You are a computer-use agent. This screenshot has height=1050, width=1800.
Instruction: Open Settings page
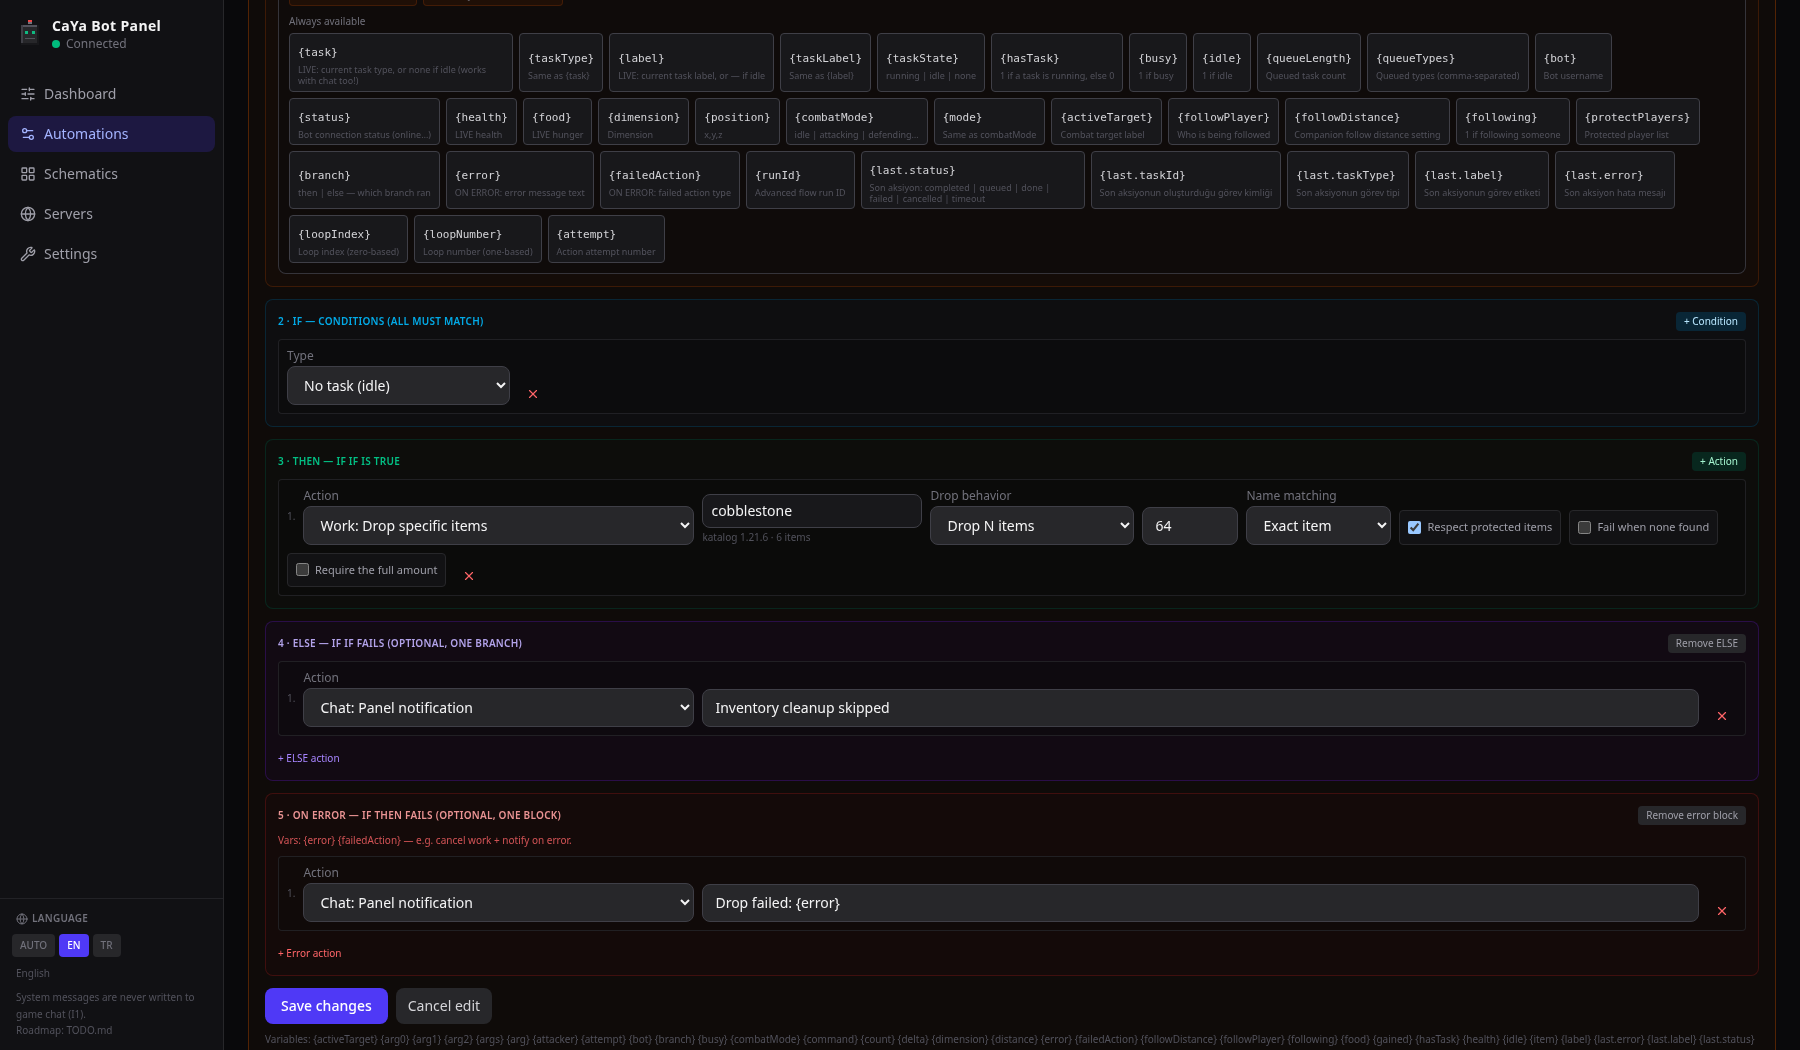click(111, 254)
